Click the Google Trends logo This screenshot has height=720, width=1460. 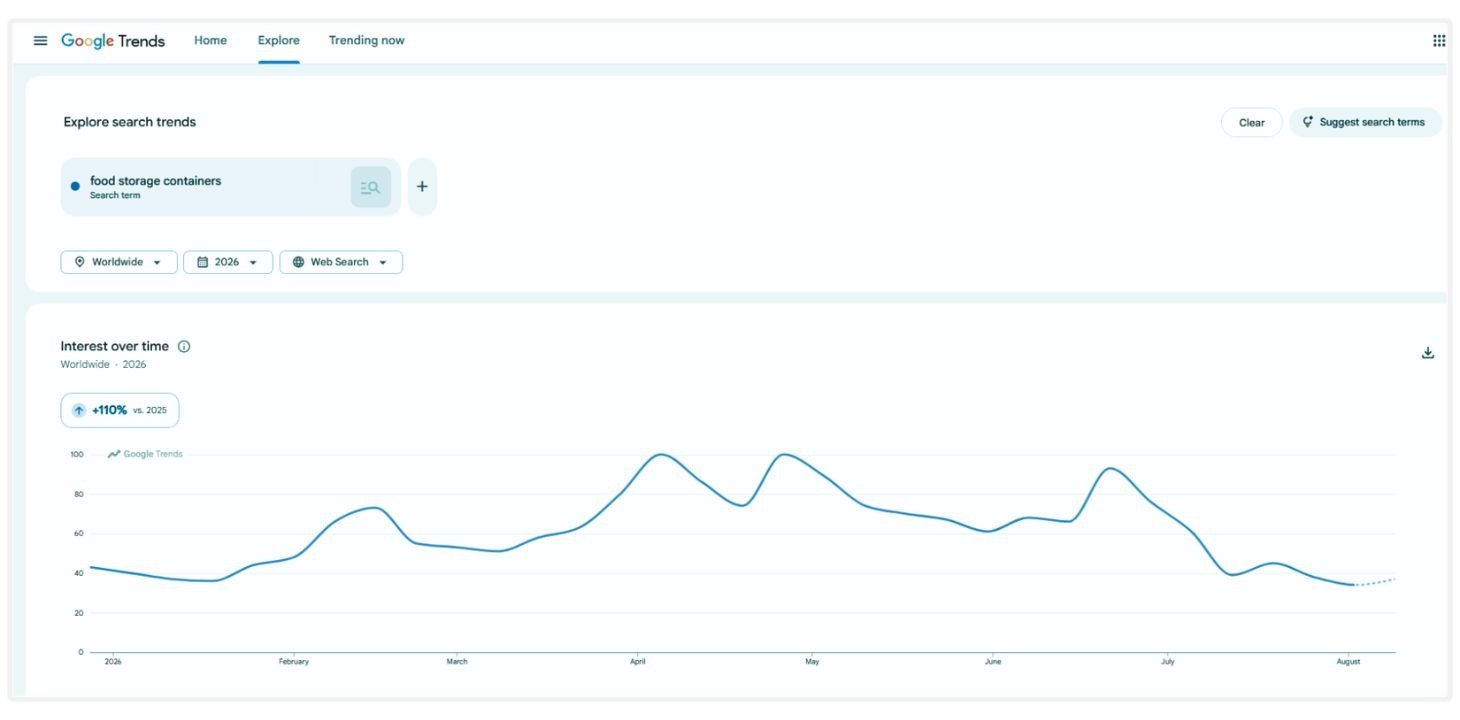pos(113,41)
